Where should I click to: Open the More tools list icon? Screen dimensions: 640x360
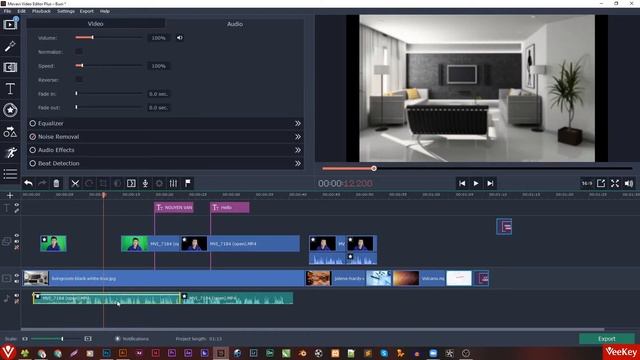pos(10,174)
